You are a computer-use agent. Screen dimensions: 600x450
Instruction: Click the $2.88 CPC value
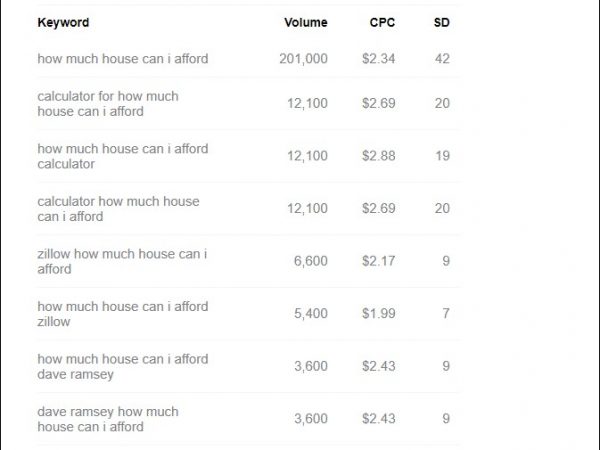(379, 156)
